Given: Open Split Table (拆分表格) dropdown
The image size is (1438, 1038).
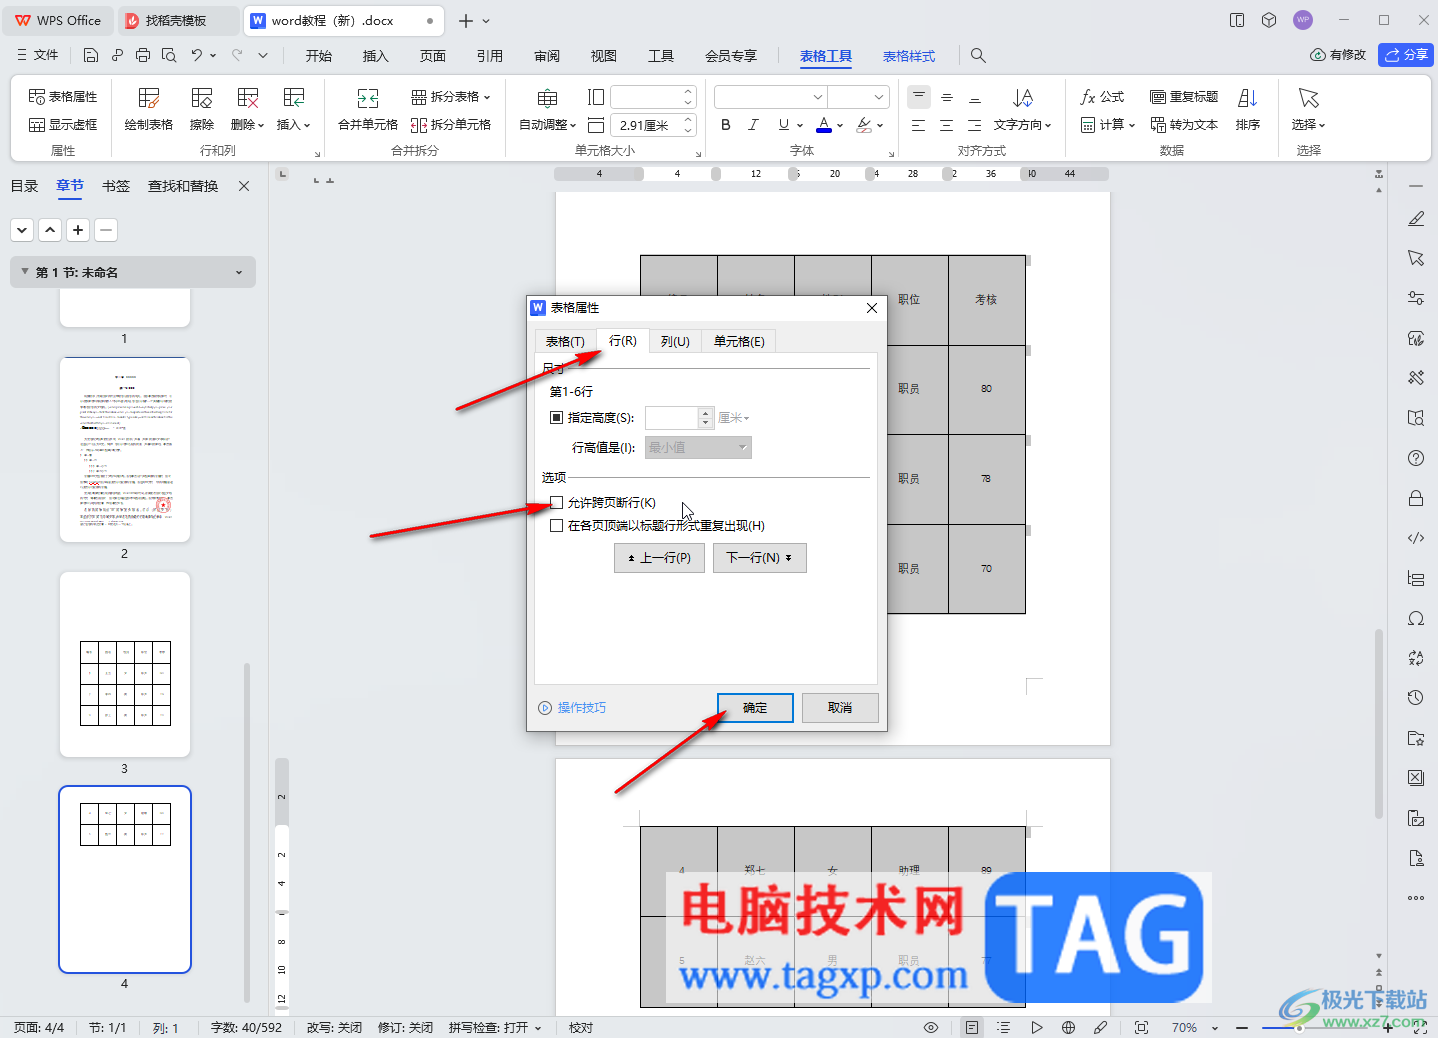Looking at the screenshot, I should click(451, 97).
